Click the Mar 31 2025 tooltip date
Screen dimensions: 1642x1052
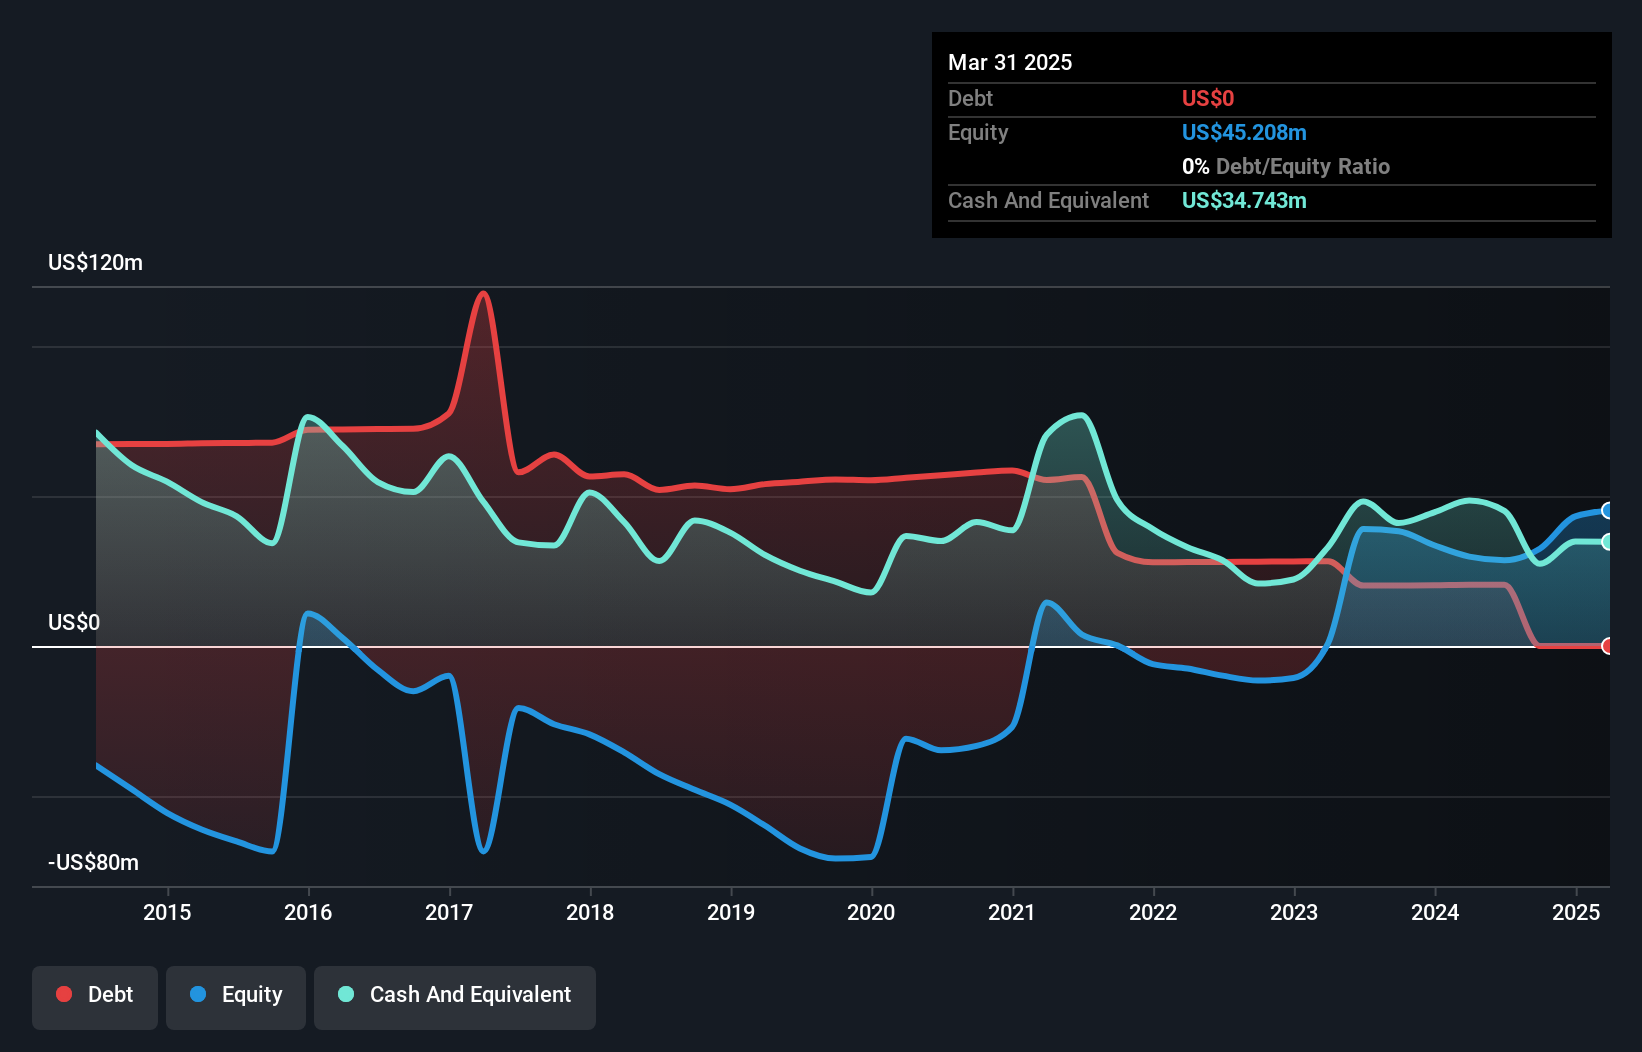point(1010,63)
